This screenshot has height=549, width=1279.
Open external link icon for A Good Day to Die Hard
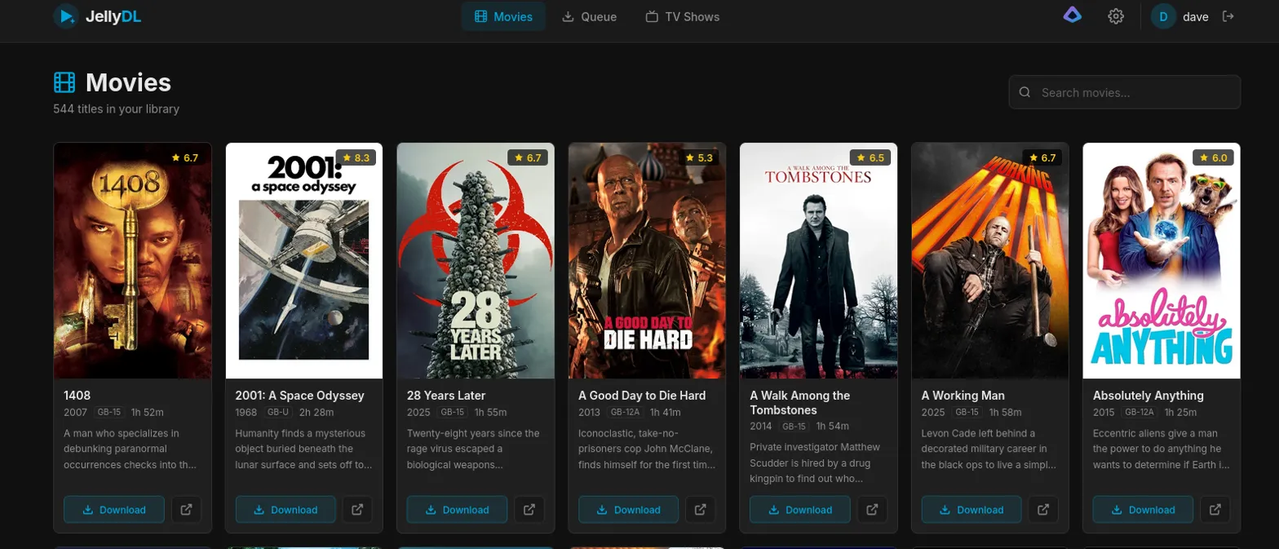coord(700,509)
